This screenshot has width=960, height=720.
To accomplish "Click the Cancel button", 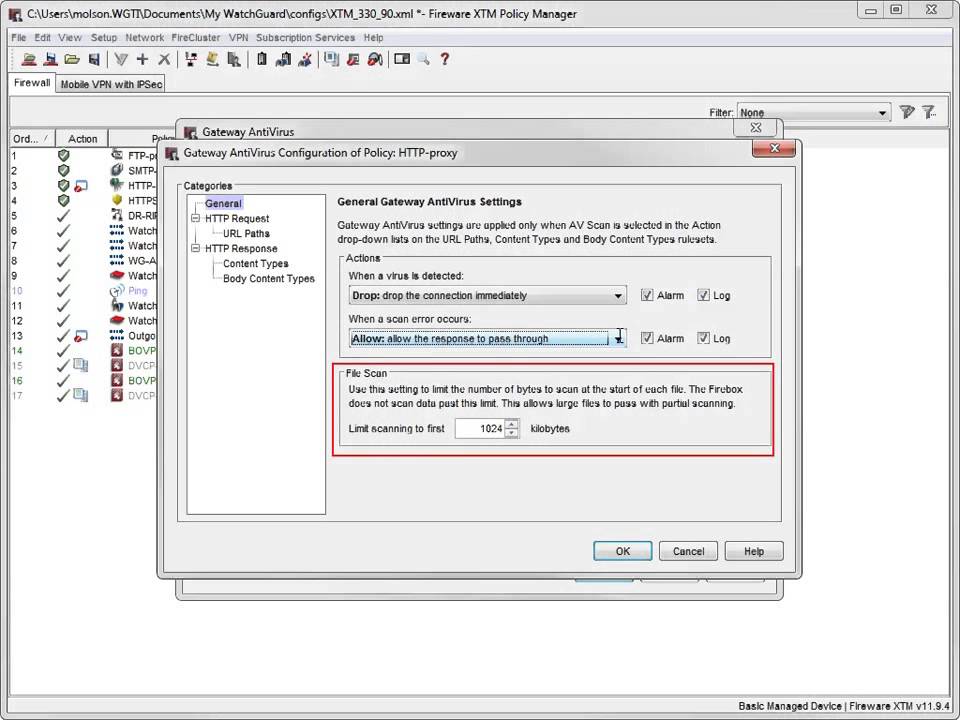I will 688,551.
